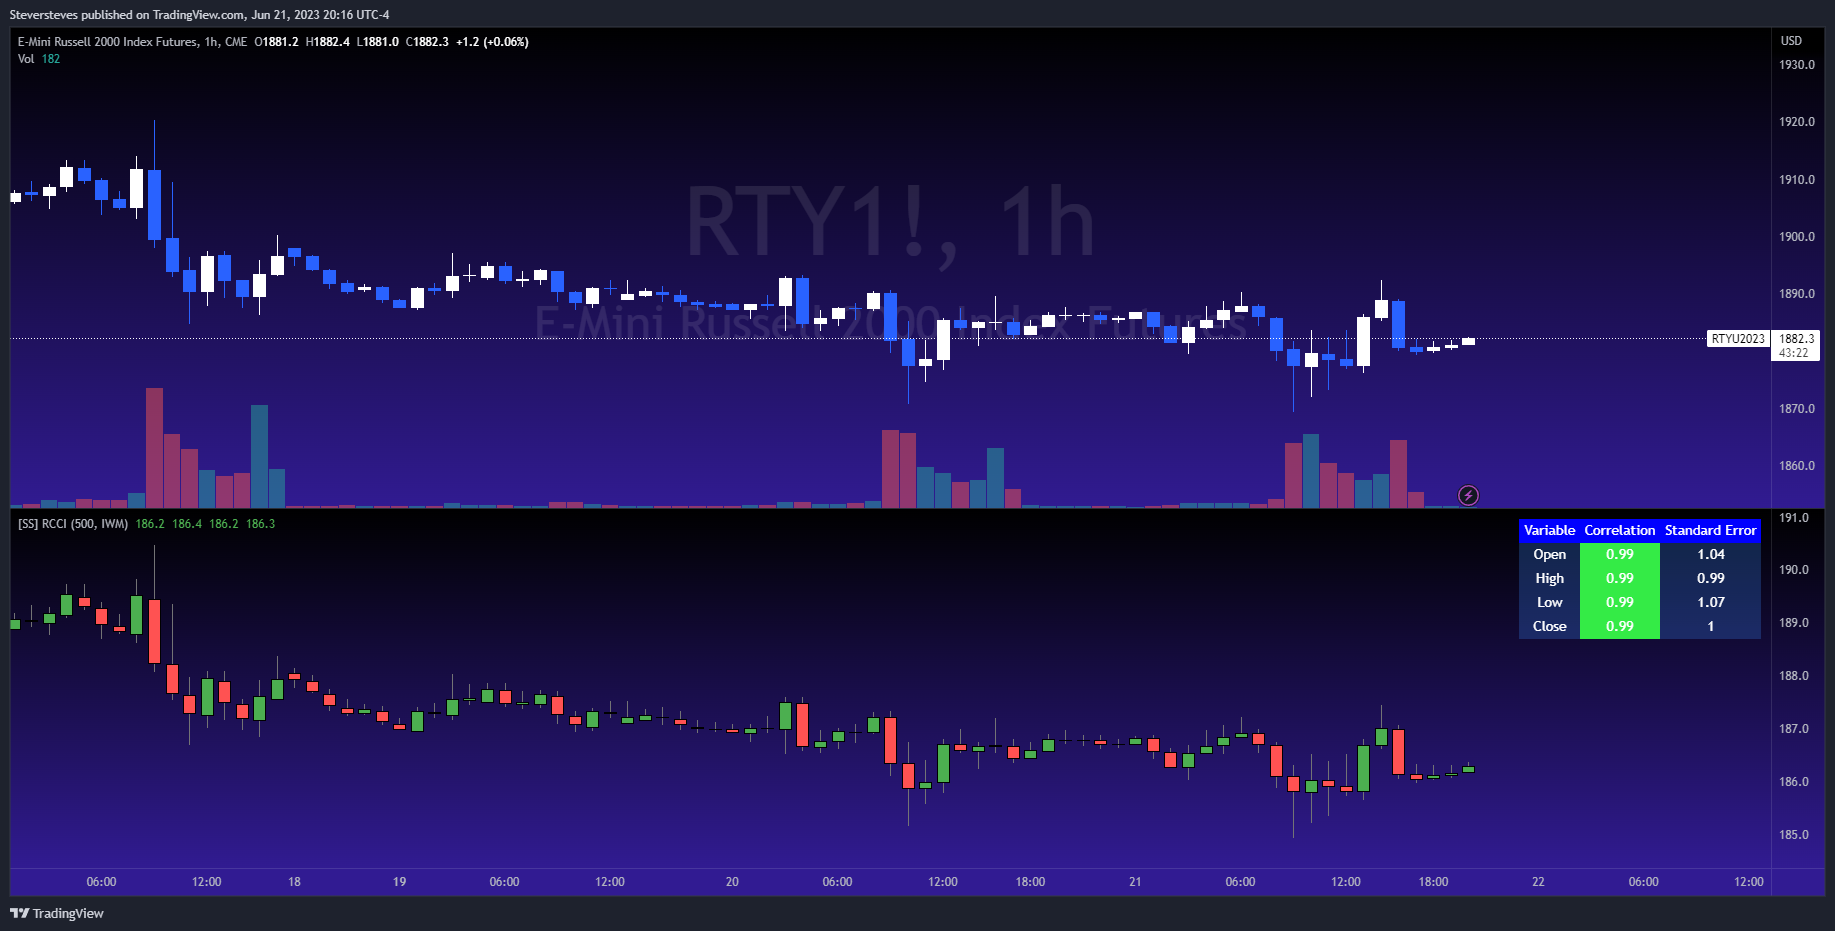Click the standard error value 1.04
Screen dimensions: 1835x931
[x=1710, y=554]
